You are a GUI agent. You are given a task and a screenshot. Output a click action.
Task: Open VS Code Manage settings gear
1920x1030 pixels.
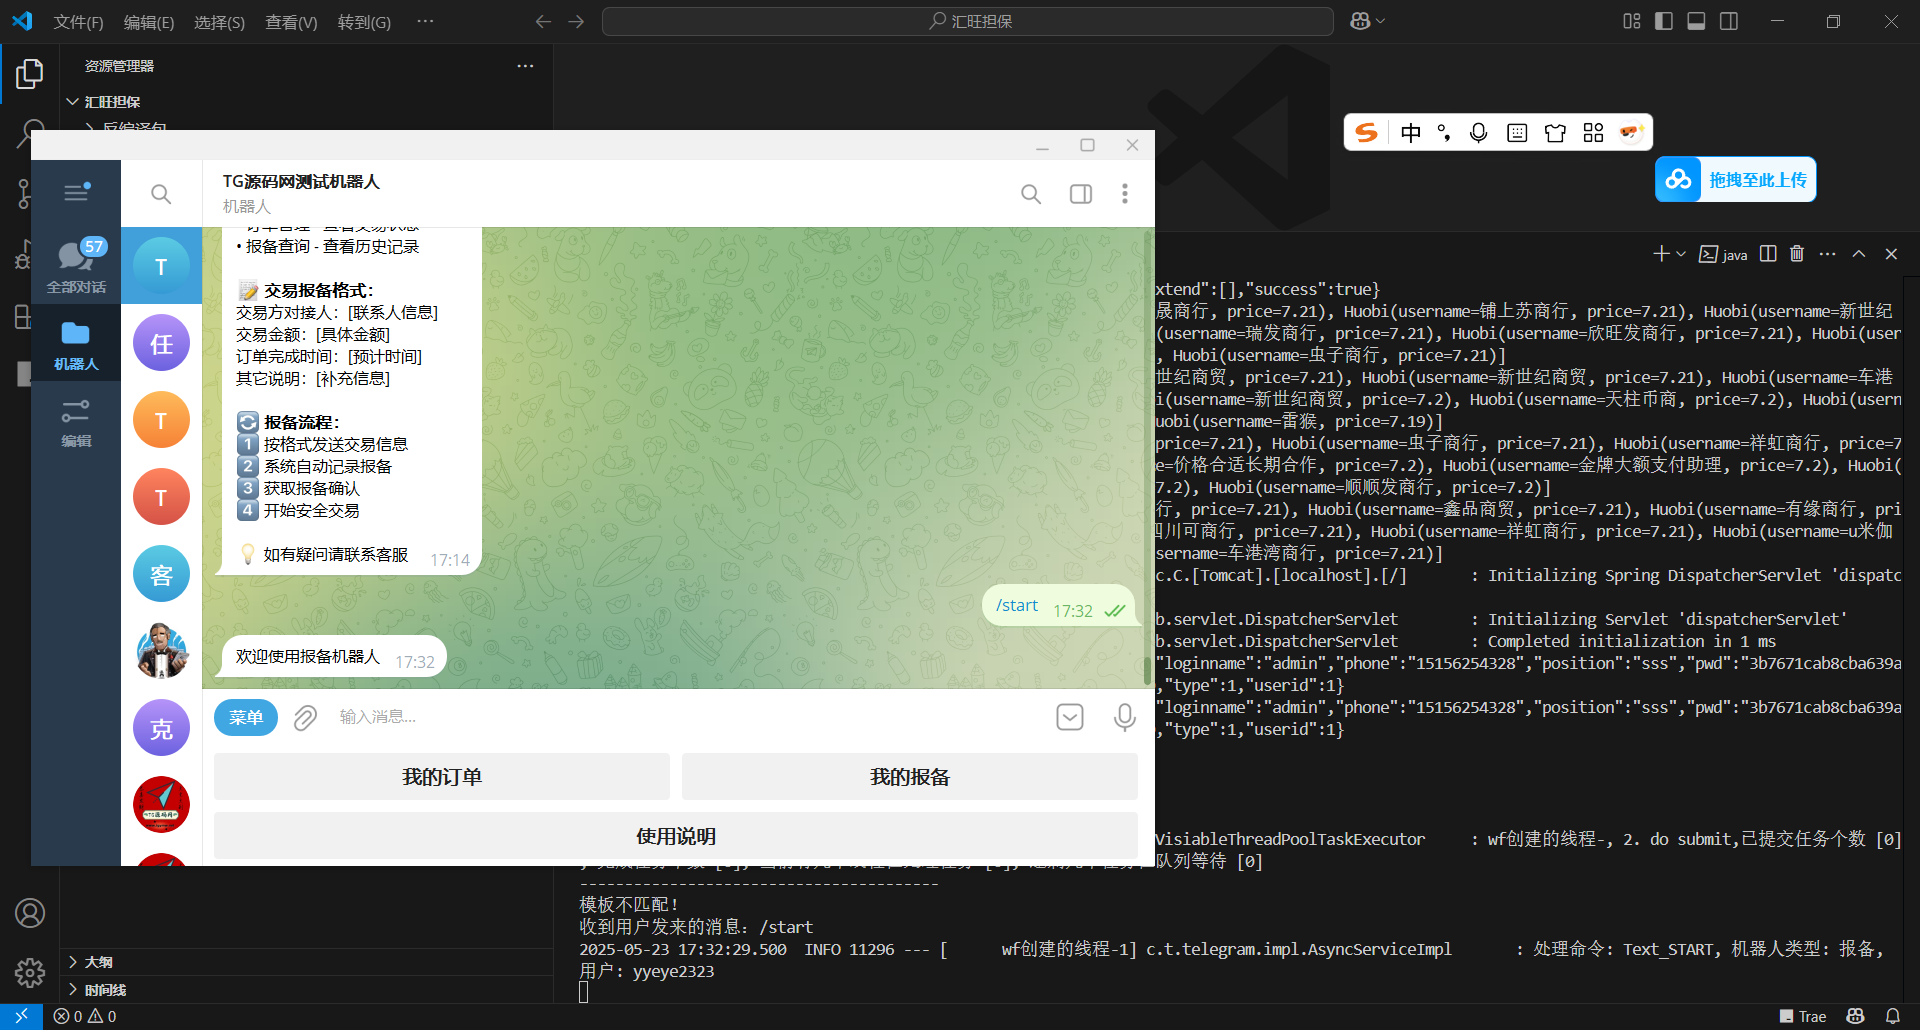coord(30,972)
